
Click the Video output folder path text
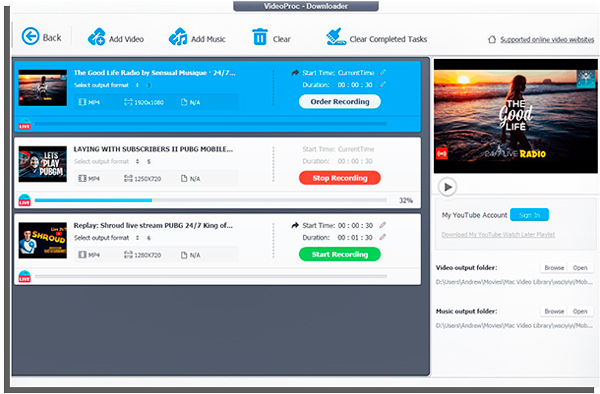(x=514, y=282)
